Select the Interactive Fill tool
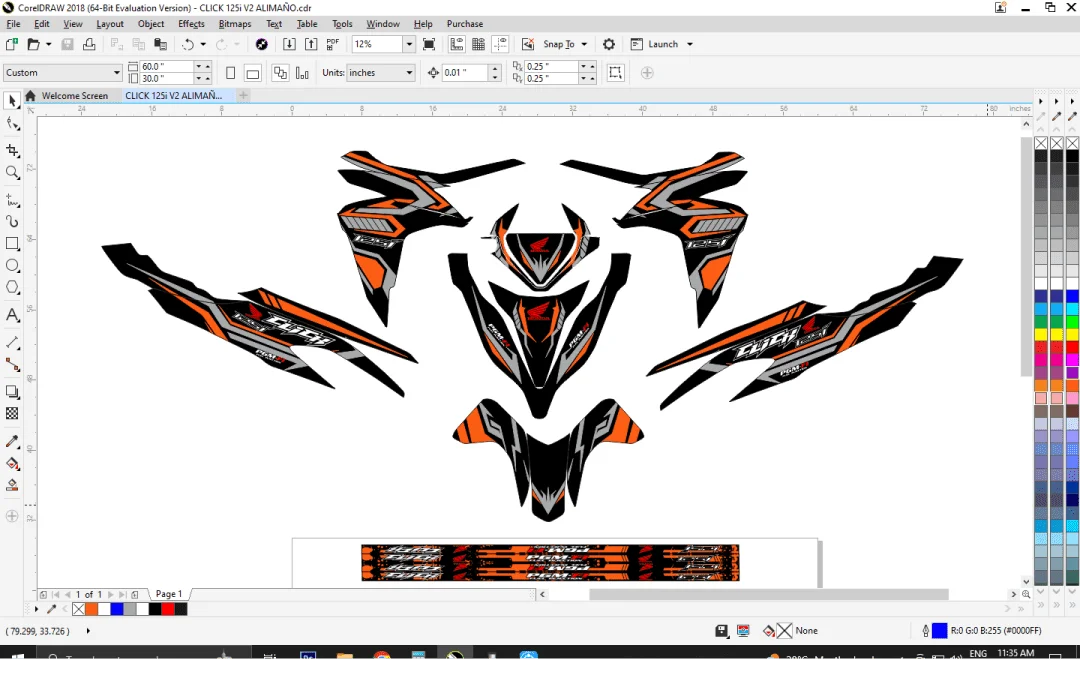Image resolution: width=1080 pixels, height=675 pixels. coord(12,464)
